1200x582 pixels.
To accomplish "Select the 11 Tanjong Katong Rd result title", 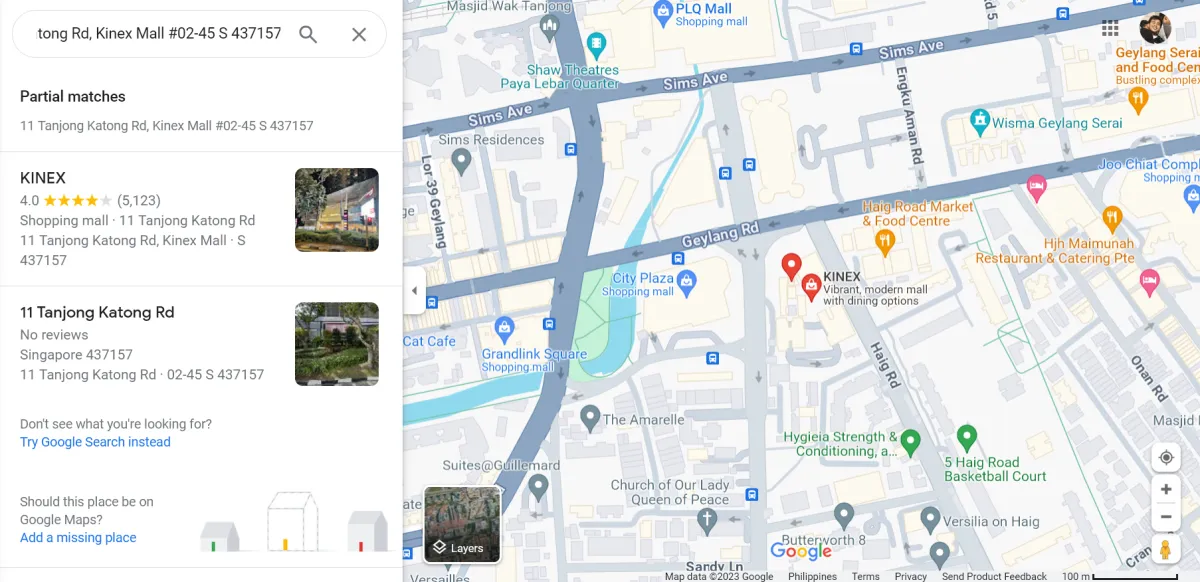I will click(x=97, y=312).
